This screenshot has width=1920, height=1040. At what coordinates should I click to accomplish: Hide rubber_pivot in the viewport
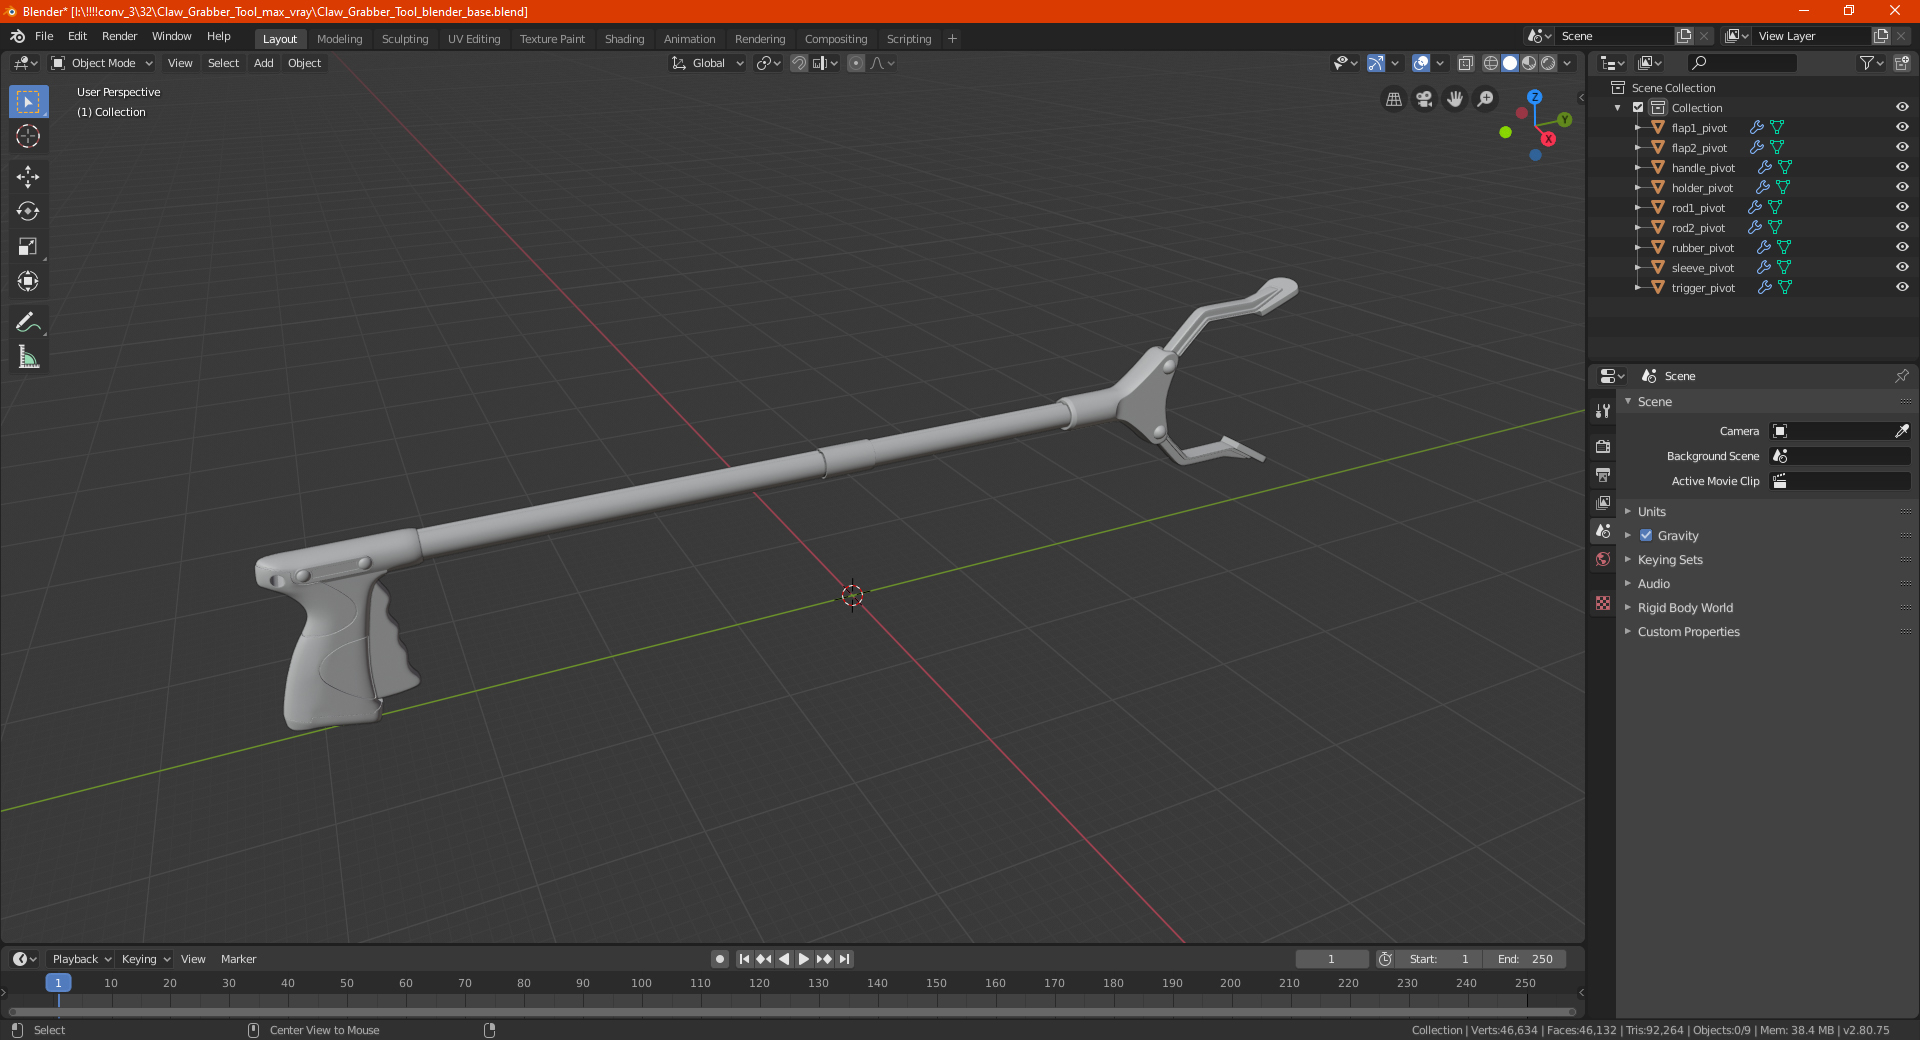point(1902,248)
